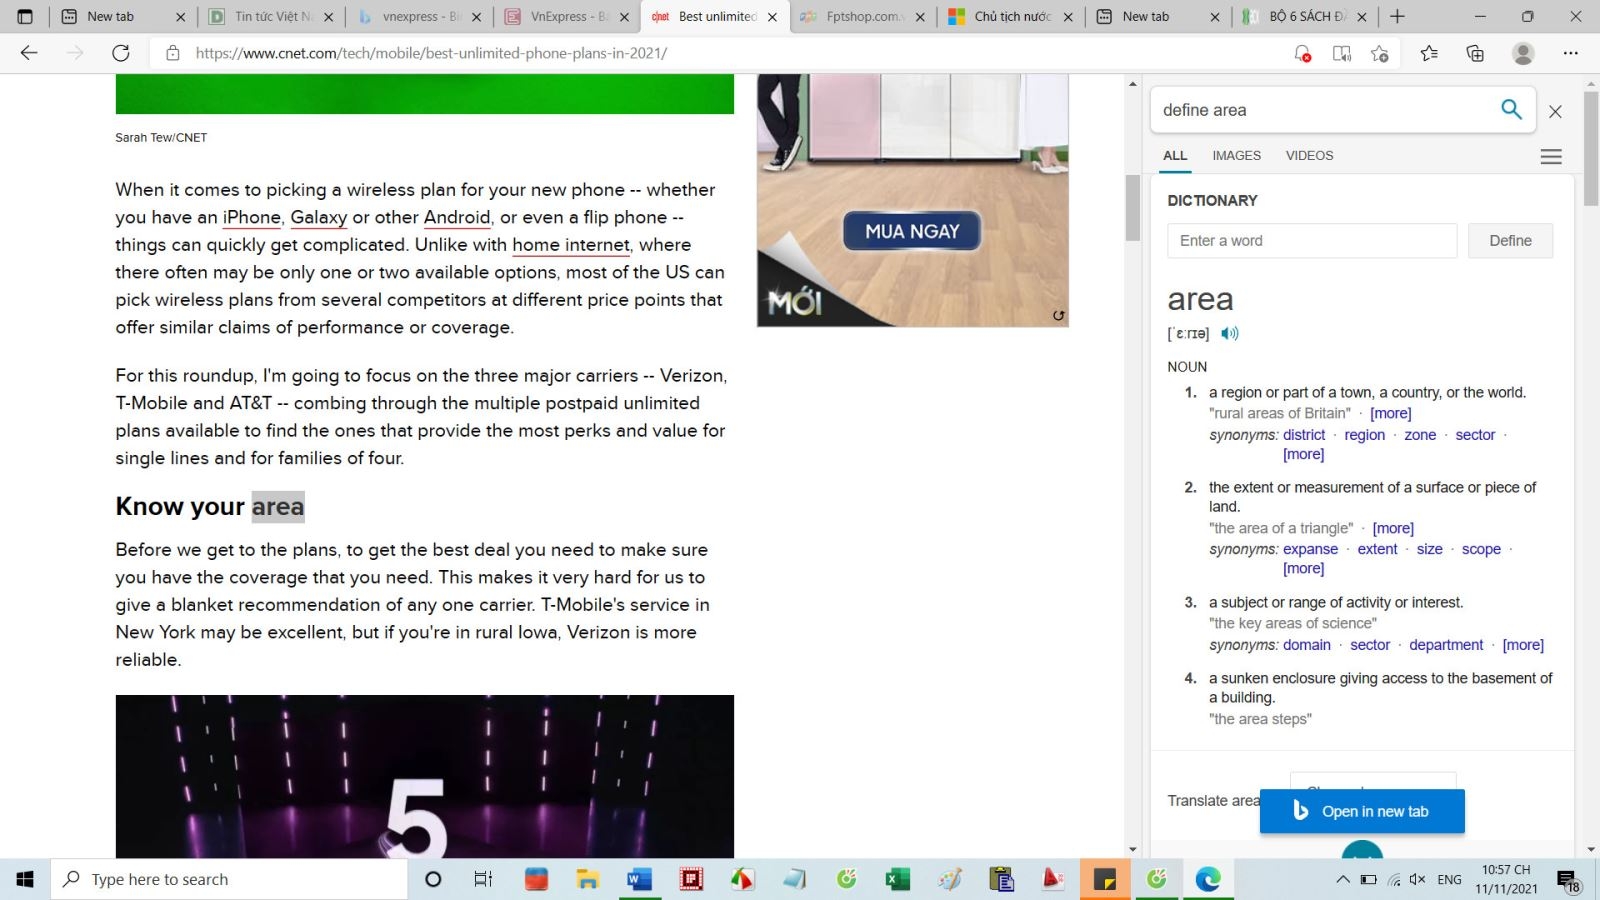Open the iPhone link in article

click(251, 217)
